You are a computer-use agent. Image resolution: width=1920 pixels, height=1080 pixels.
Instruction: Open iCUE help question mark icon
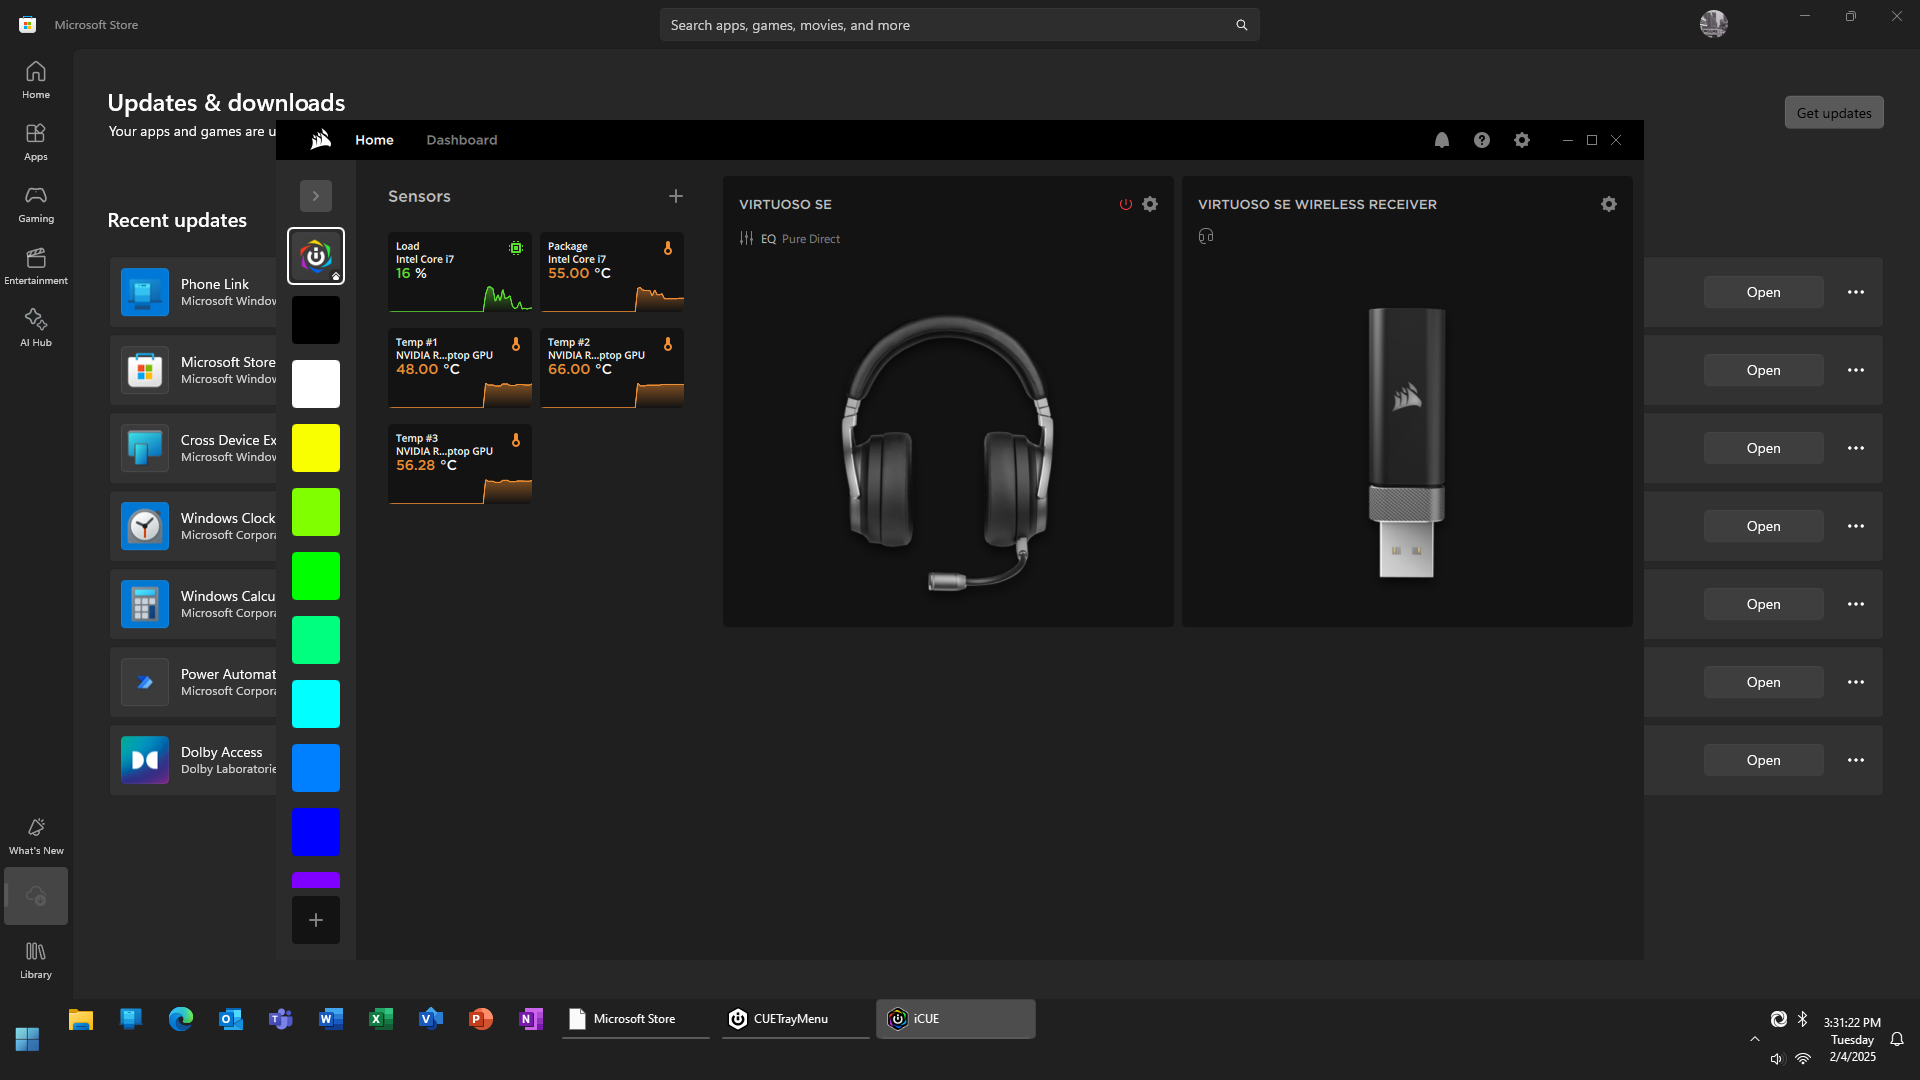tap(1481, 140)
